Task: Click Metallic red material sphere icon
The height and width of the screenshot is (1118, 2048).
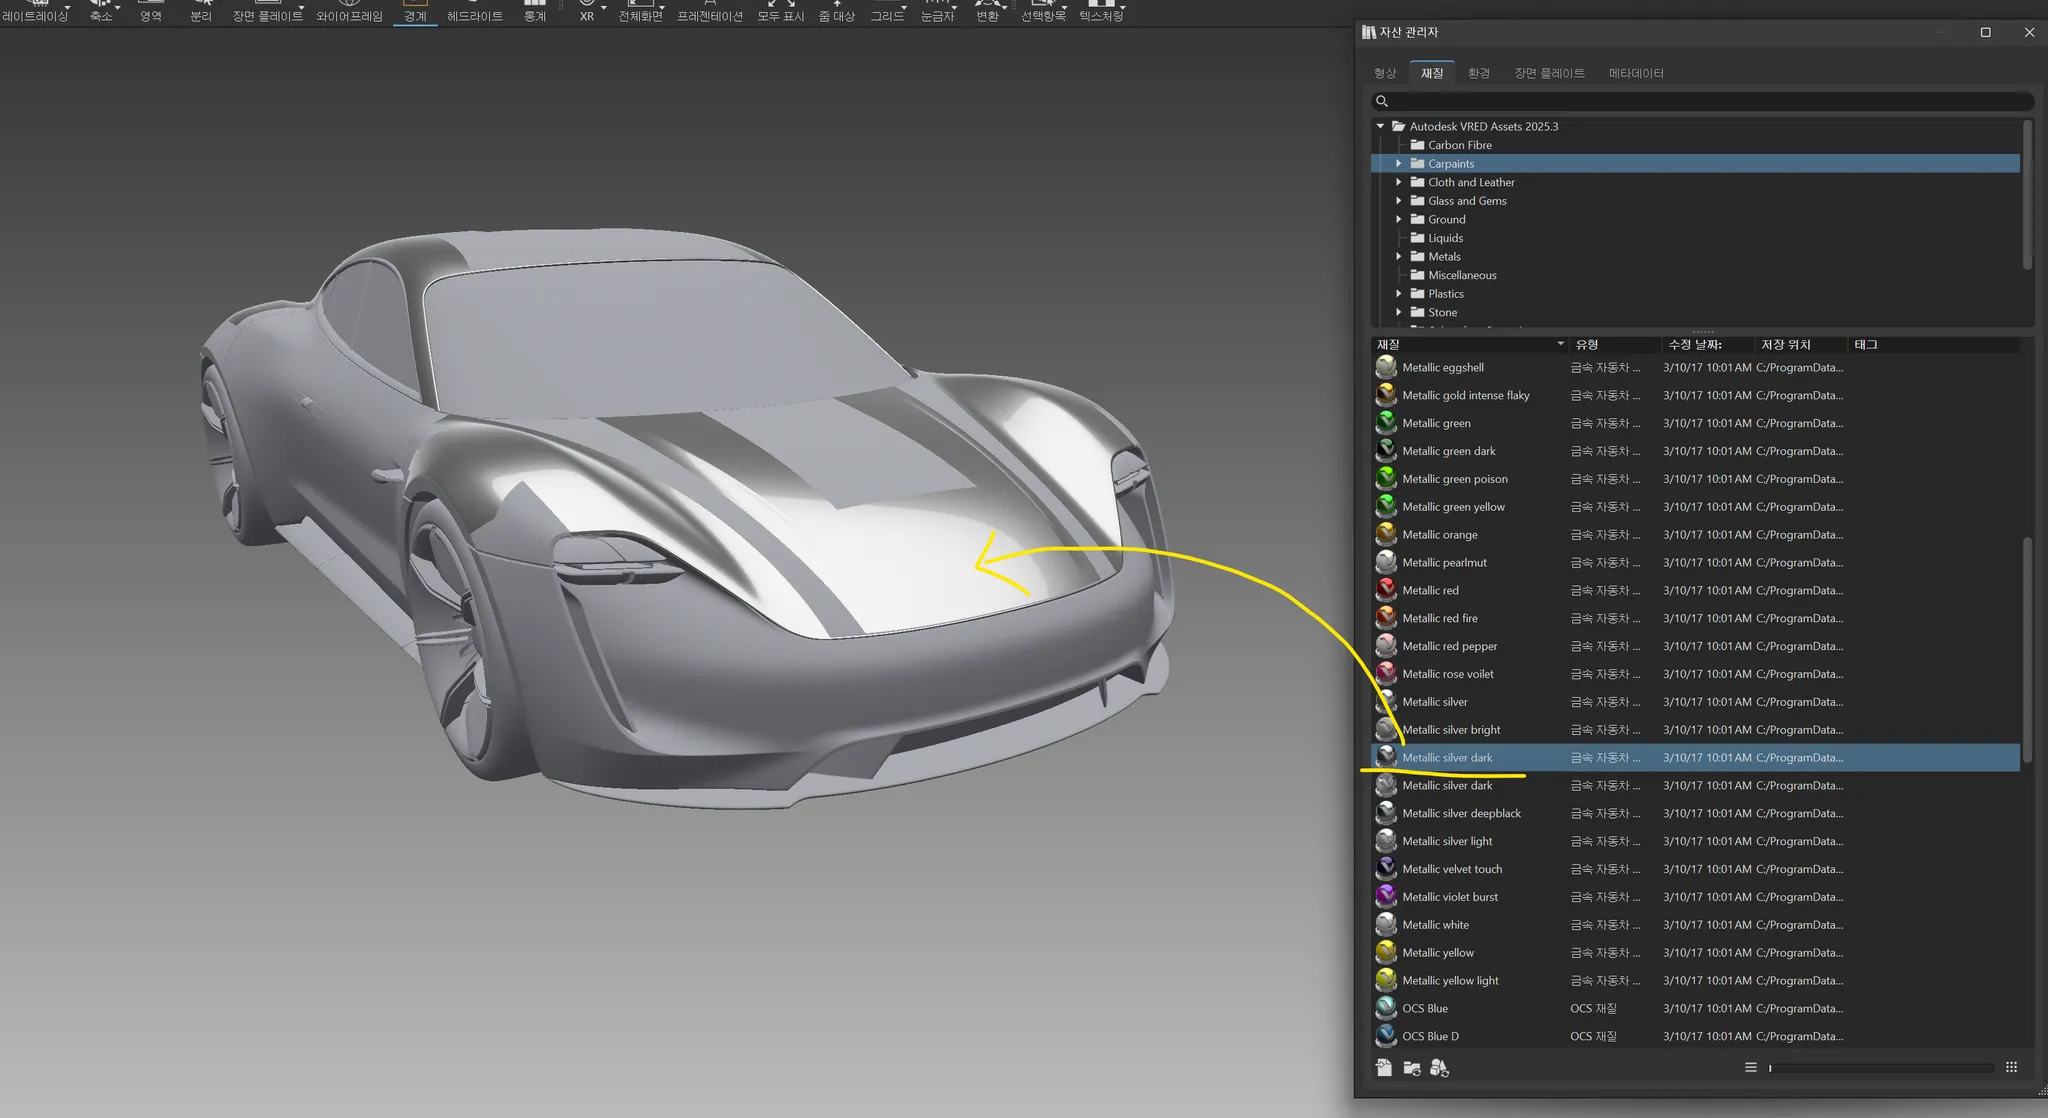Action: 1386,590
